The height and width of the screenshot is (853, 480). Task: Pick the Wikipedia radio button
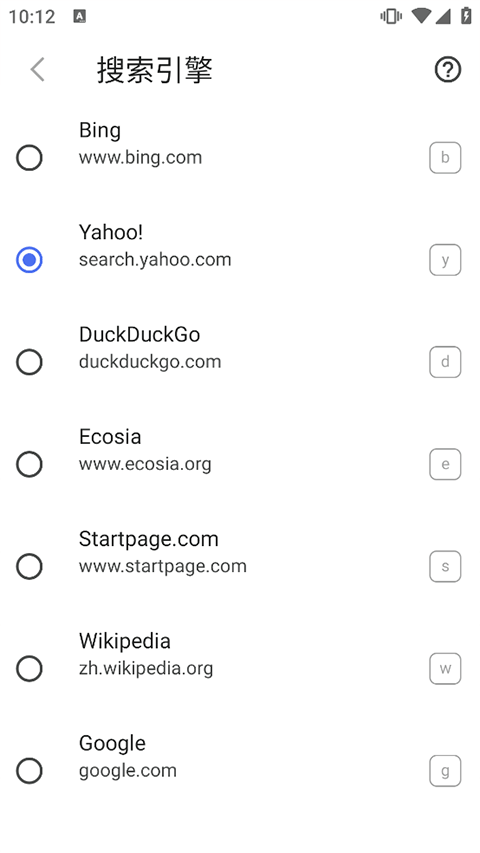[29, 669]
